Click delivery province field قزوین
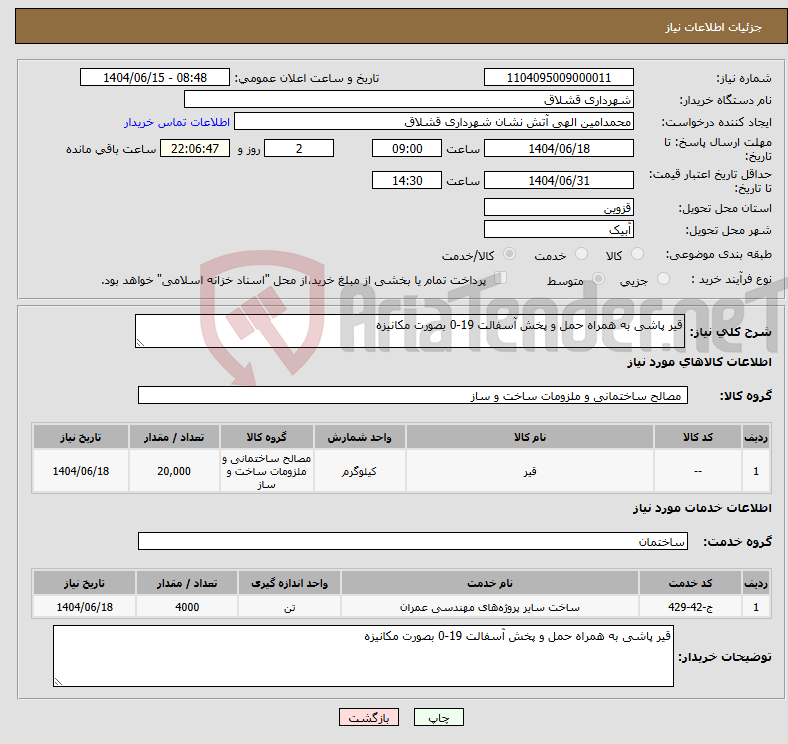This screenshot has width=788, height=744. point(558,207)
